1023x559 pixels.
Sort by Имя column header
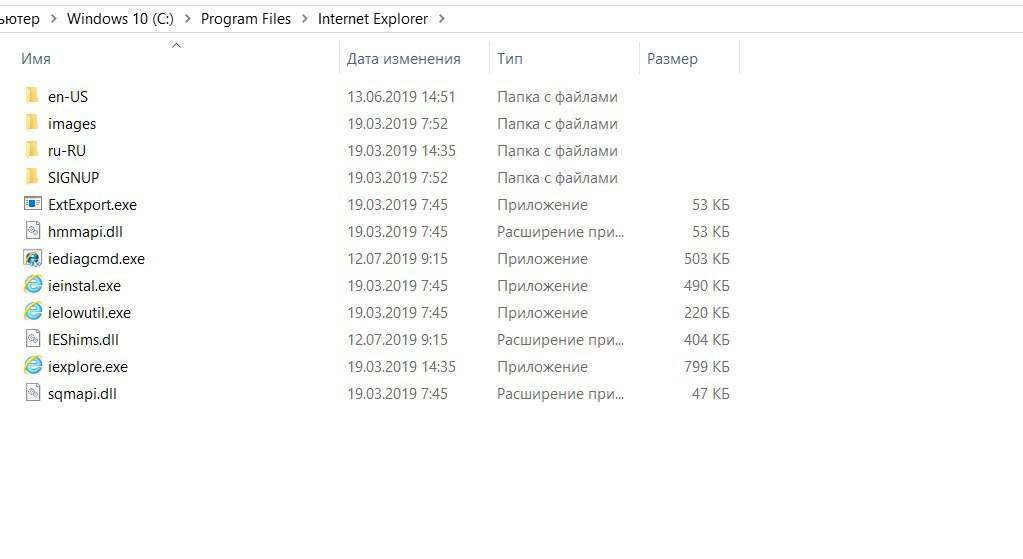[x=36, y=59]
